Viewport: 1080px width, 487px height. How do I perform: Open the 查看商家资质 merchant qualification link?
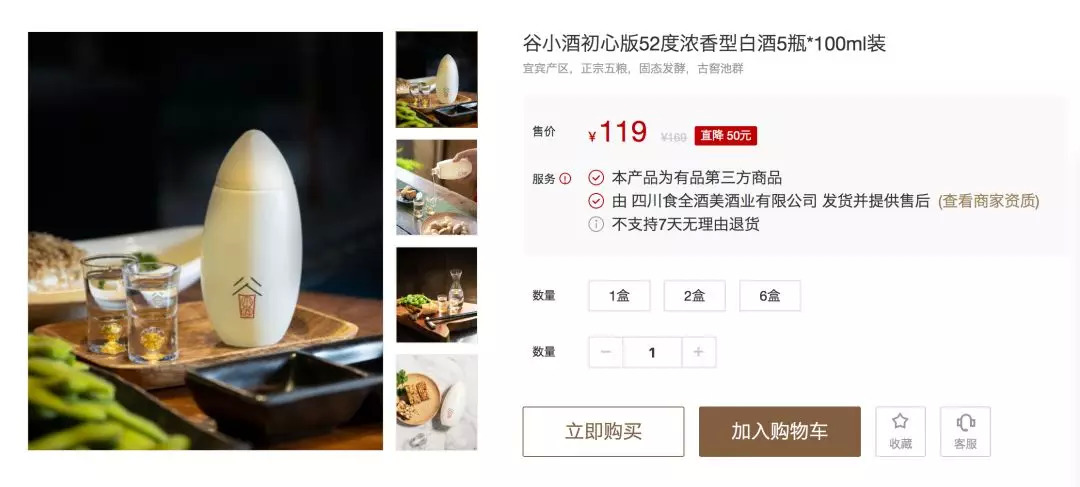coord(989,201)
